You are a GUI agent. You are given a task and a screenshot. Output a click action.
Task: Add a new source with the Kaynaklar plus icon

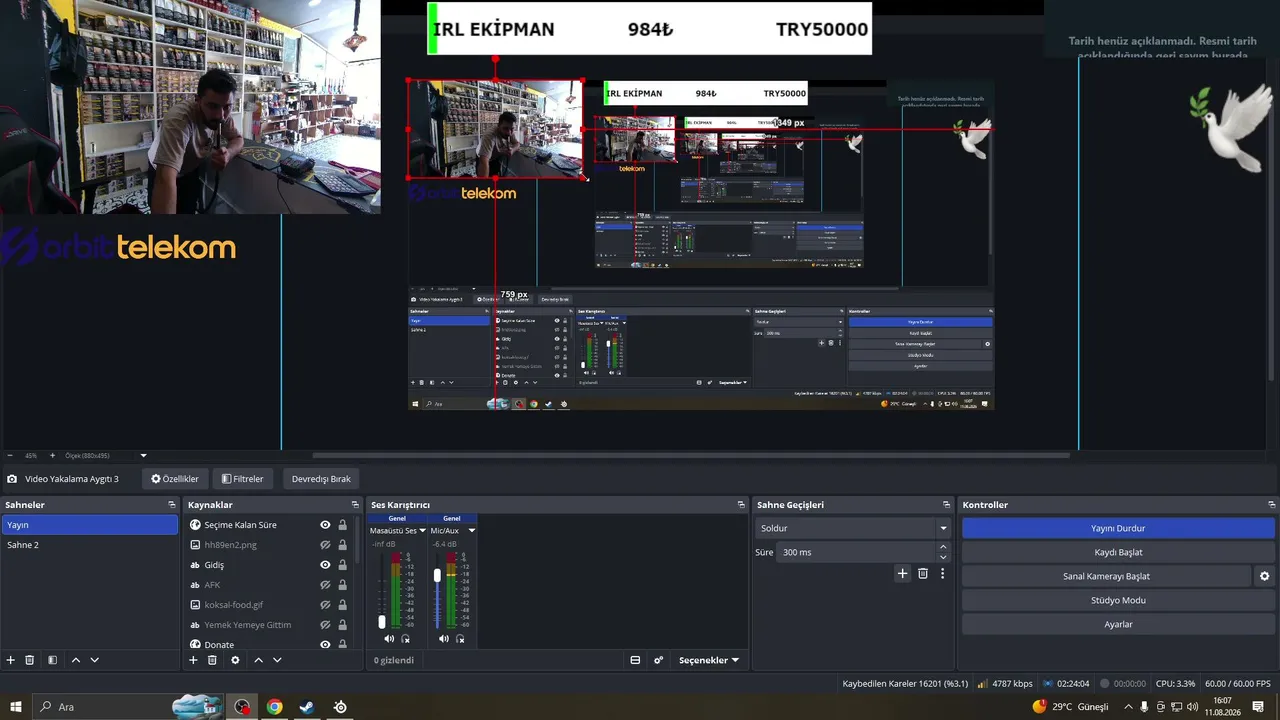pos(193,660)
